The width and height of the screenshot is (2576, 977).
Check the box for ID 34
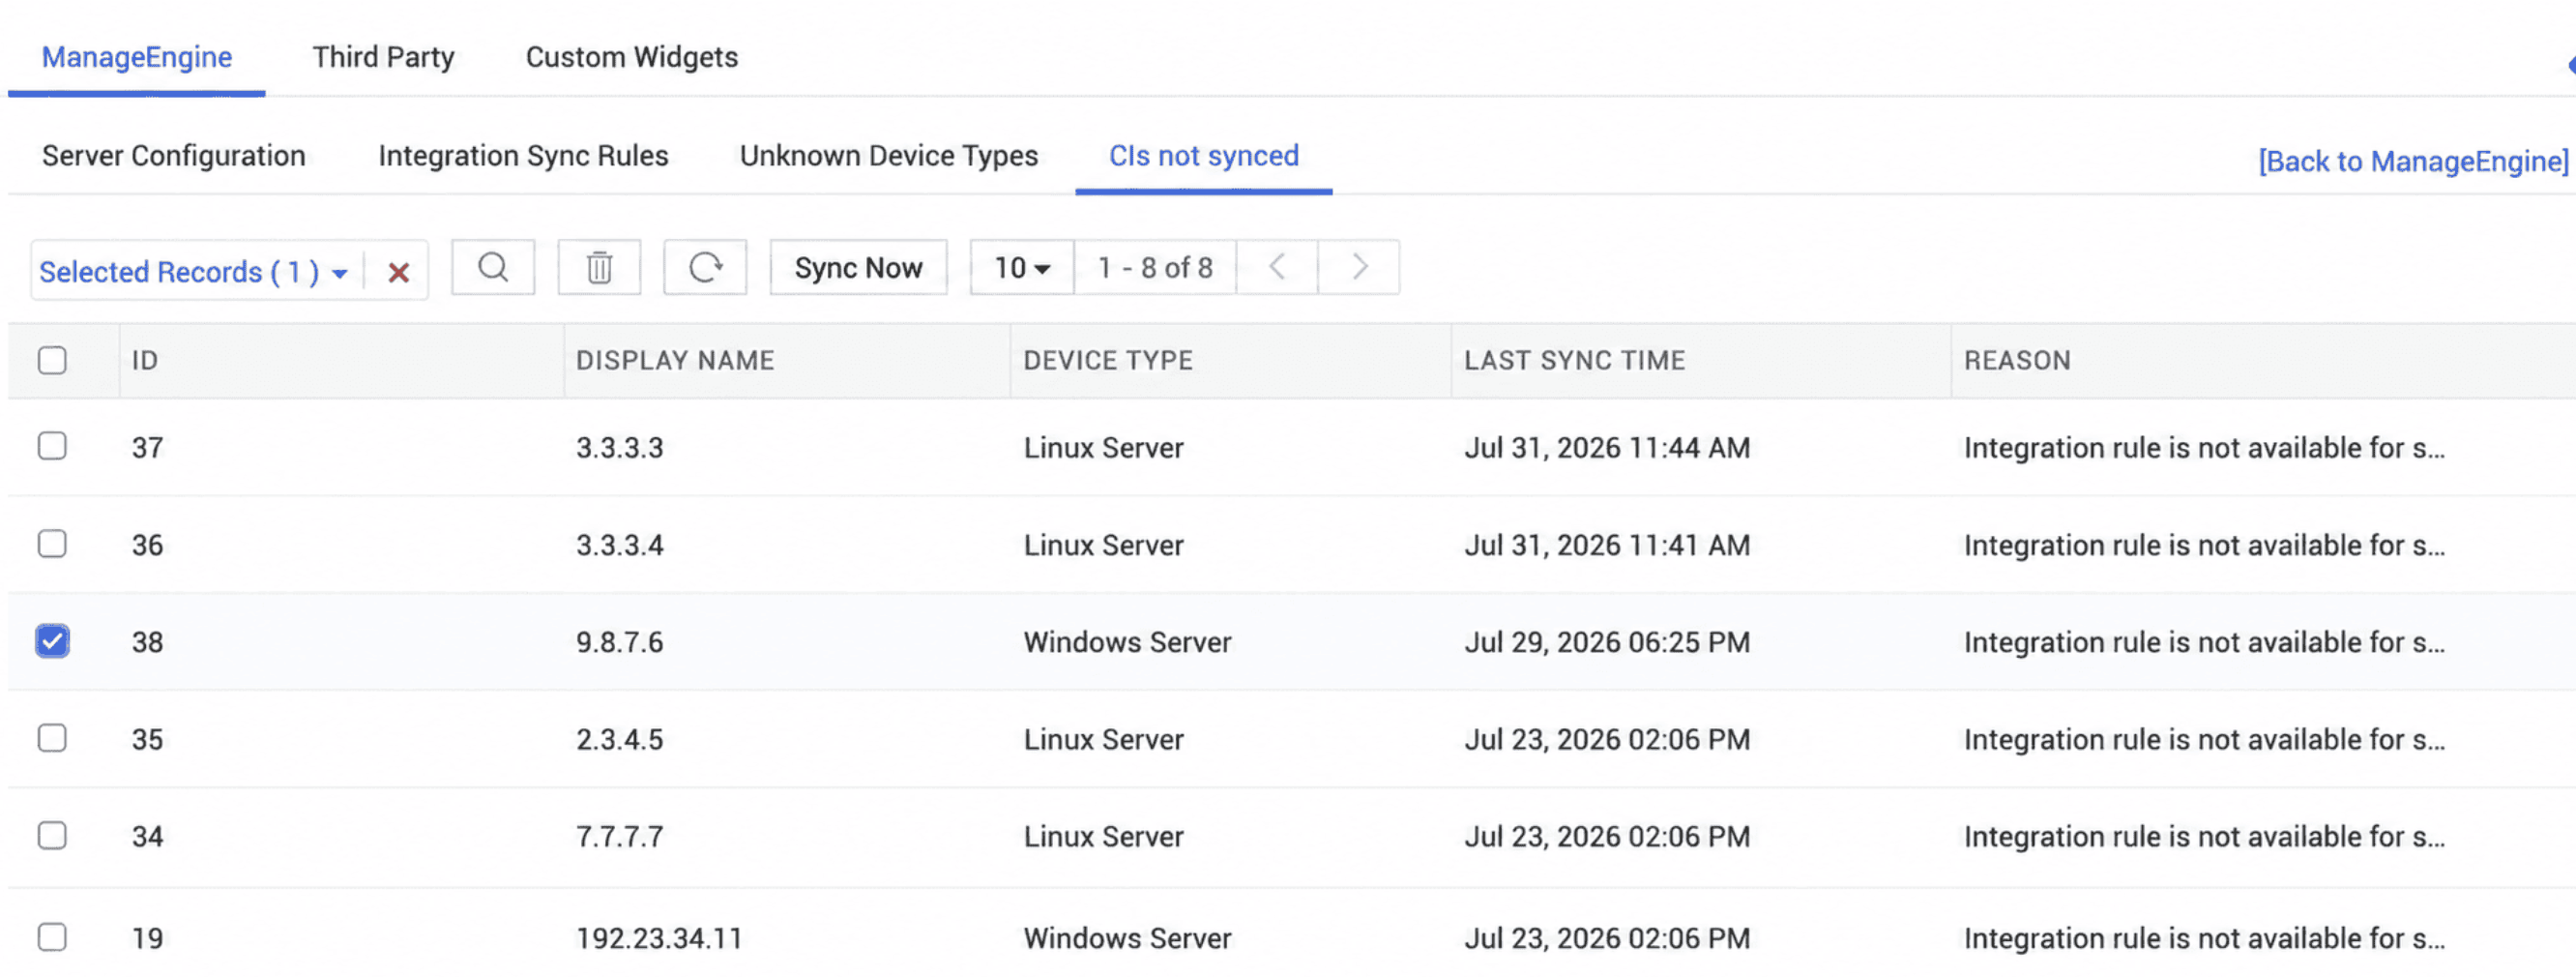point(52,835)
